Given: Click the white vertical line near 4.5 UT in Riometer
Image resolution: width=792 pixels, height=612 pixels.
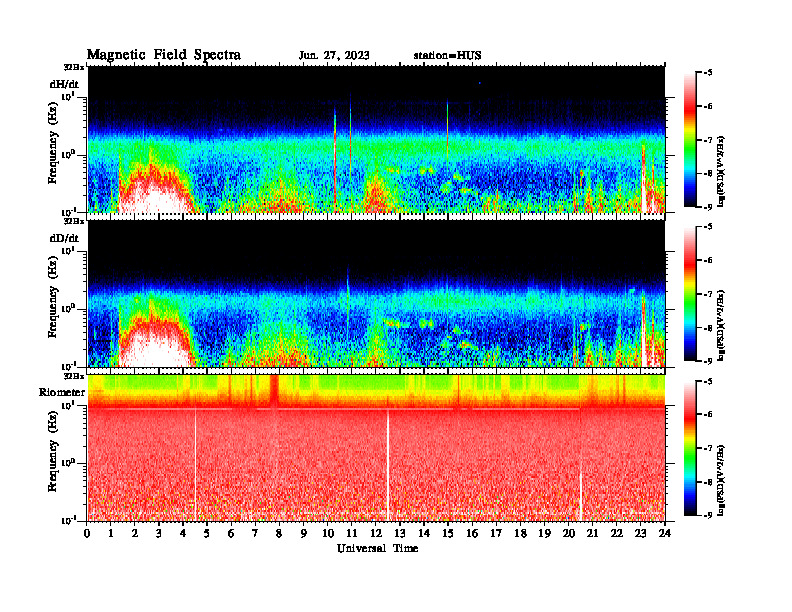Looking at the screenshot, I should (195, 465).
